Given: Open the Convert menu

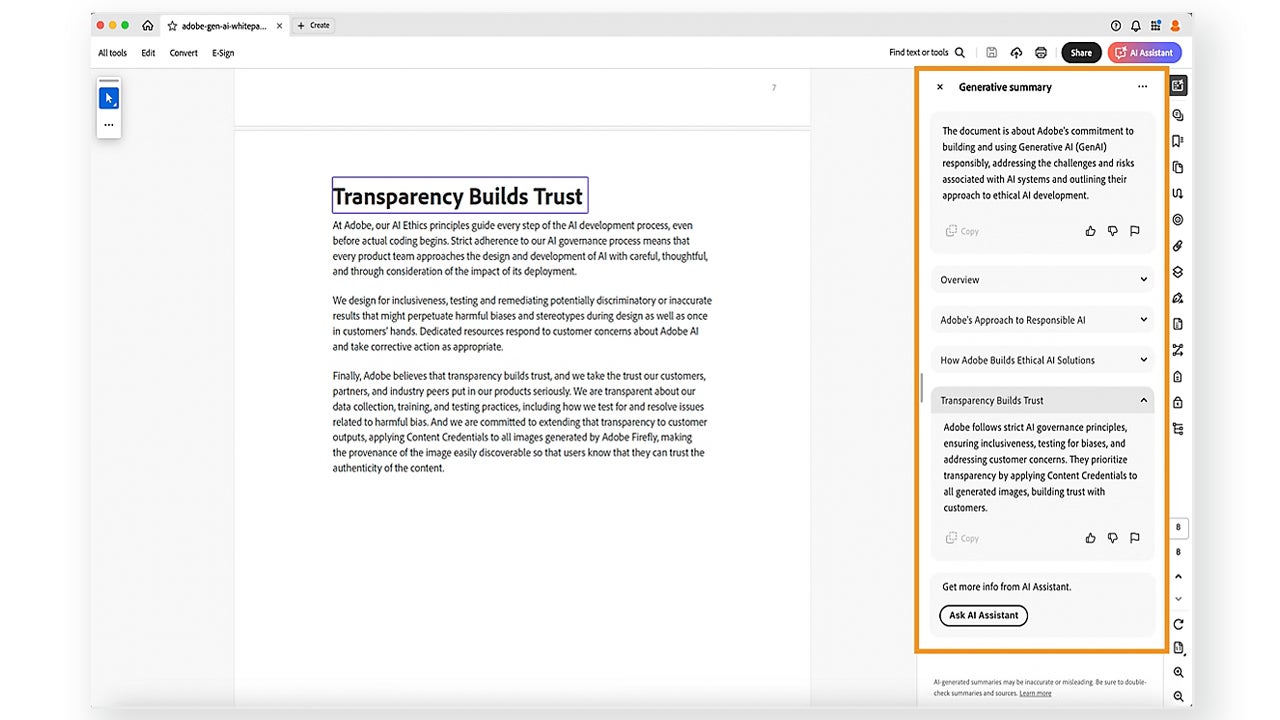Looking at the screenshot, I should click(183, 53).
